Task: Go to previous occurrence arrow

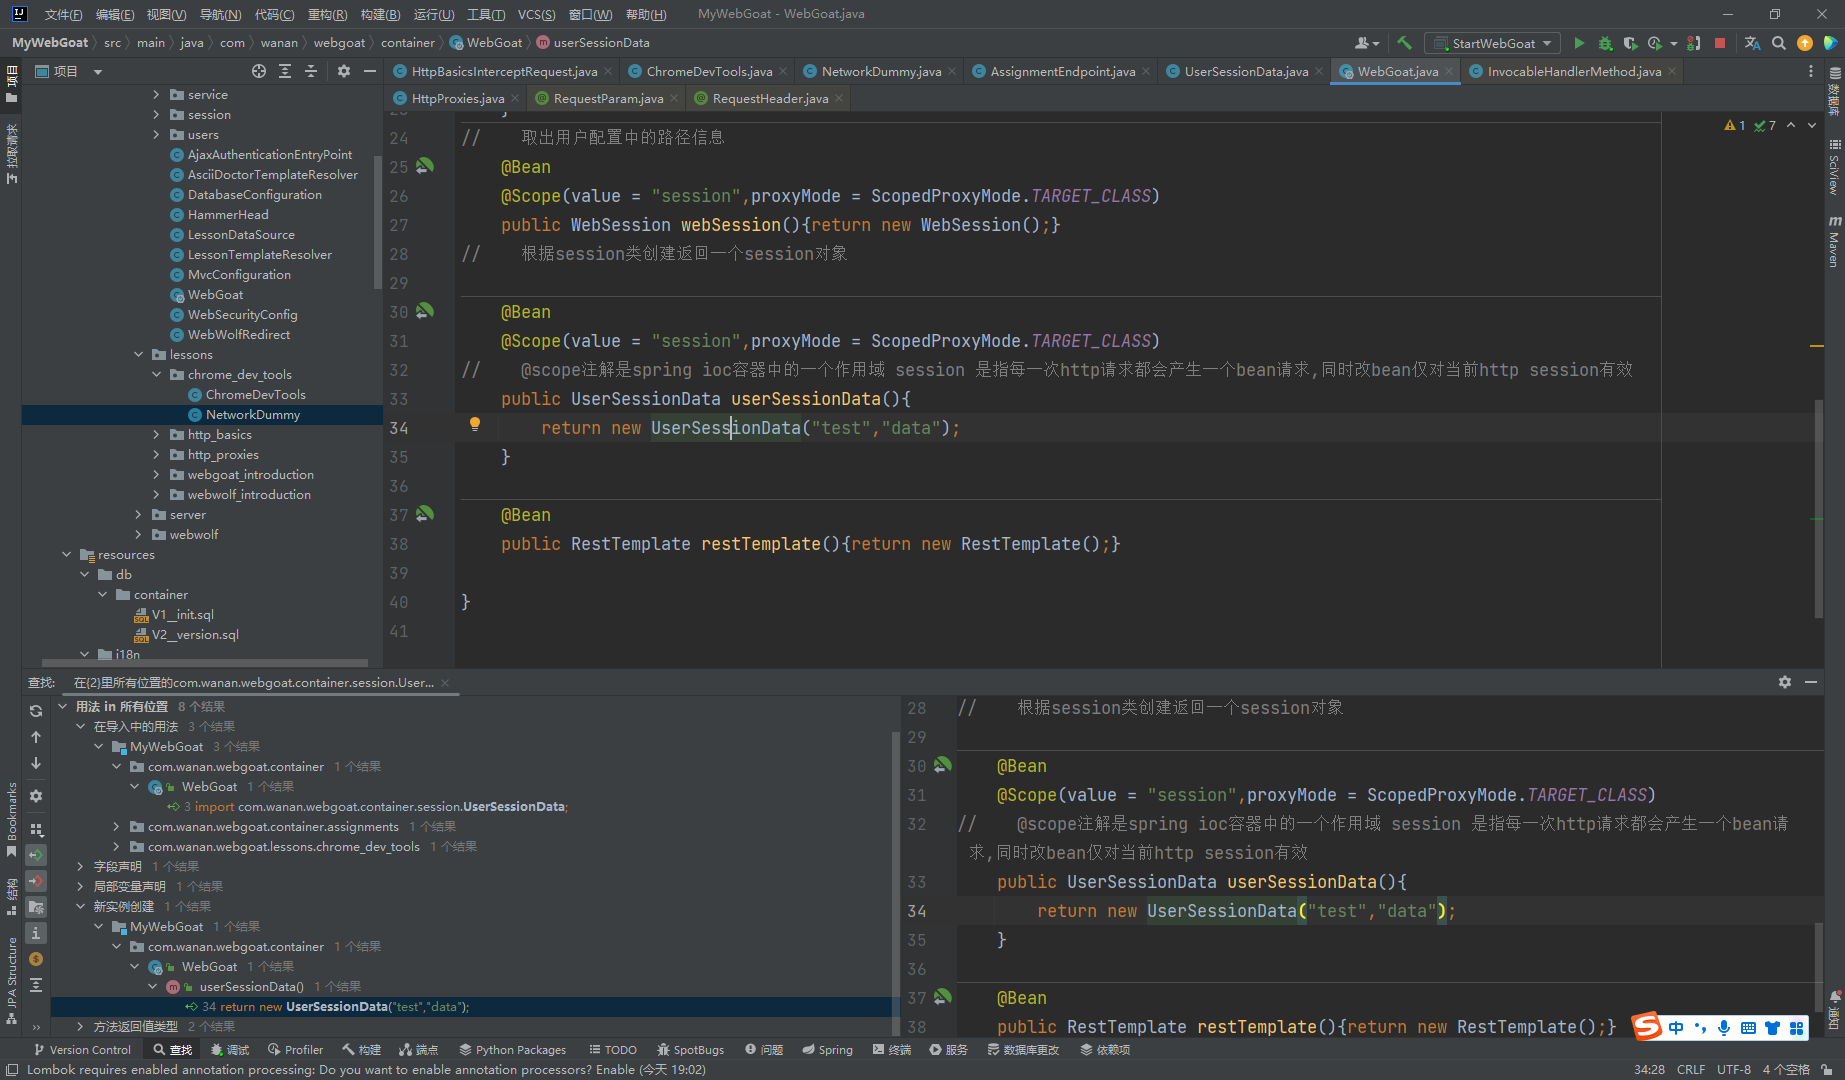Action: click(x=36, y=737)
